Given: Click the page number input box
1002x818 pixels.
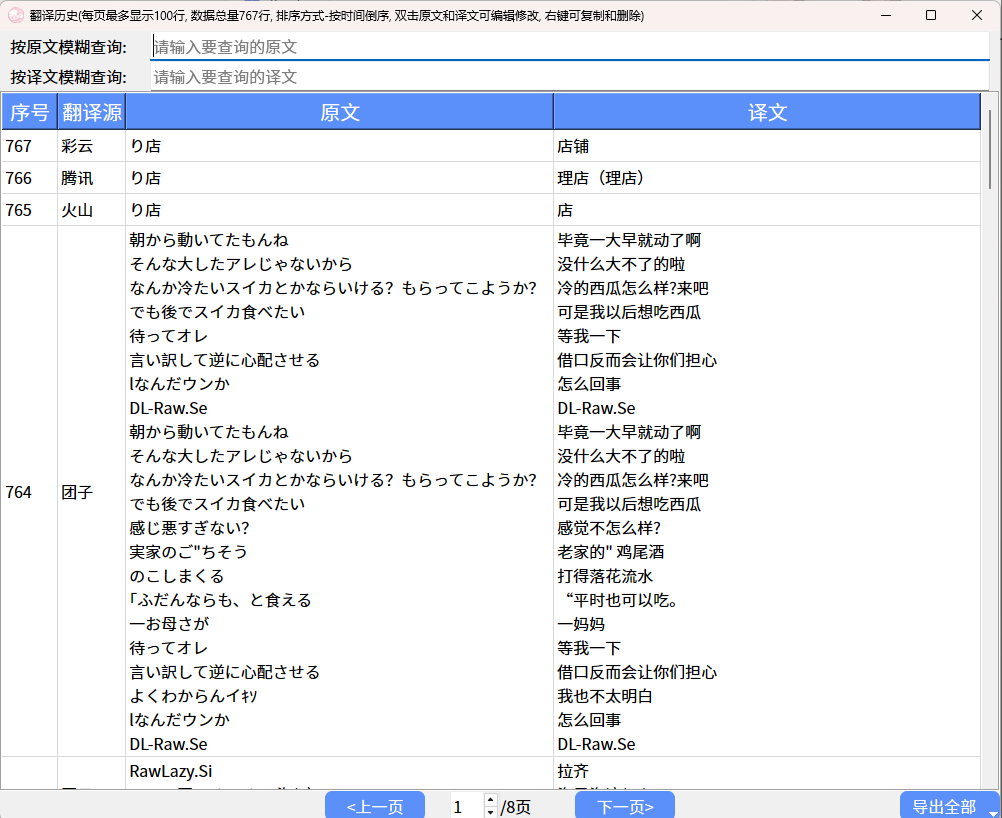Looking at the screenshot, I should (463, 806).
